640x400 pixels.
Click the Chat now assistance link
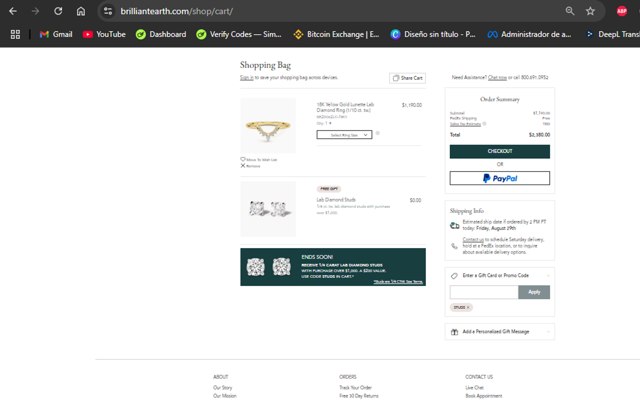[x=497, y=78]
